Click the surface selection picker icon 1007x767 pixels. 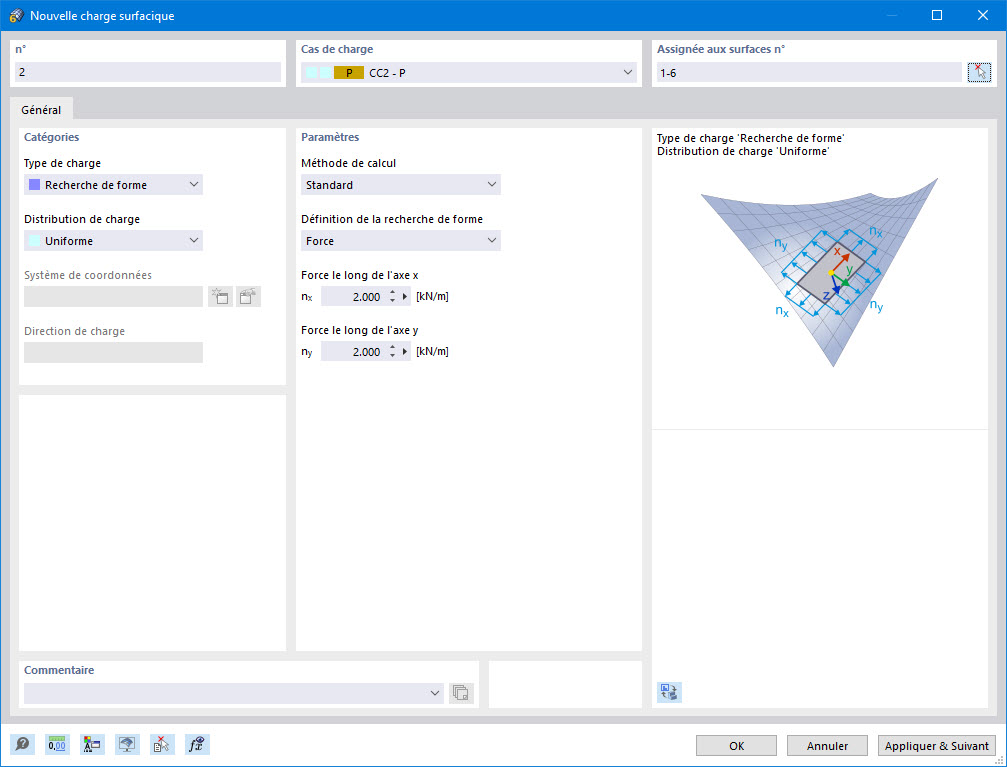pyautogui.click(x=979, y=72)
